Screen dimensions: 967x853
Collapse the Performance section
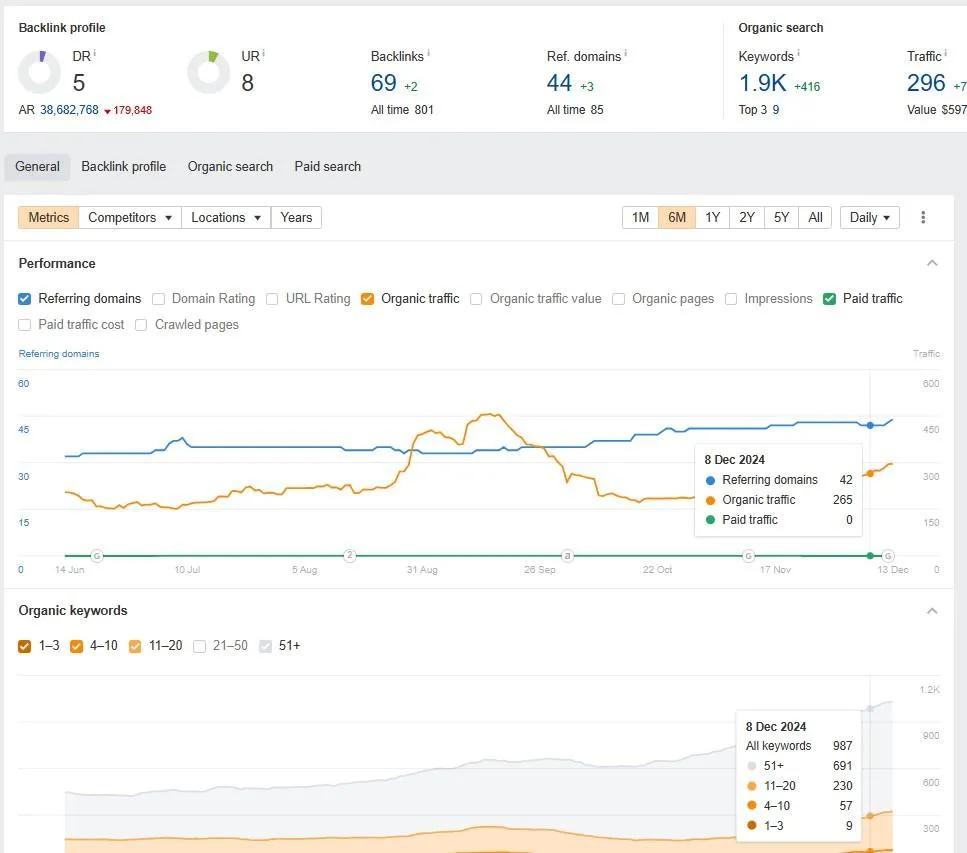tap(932, 263)
